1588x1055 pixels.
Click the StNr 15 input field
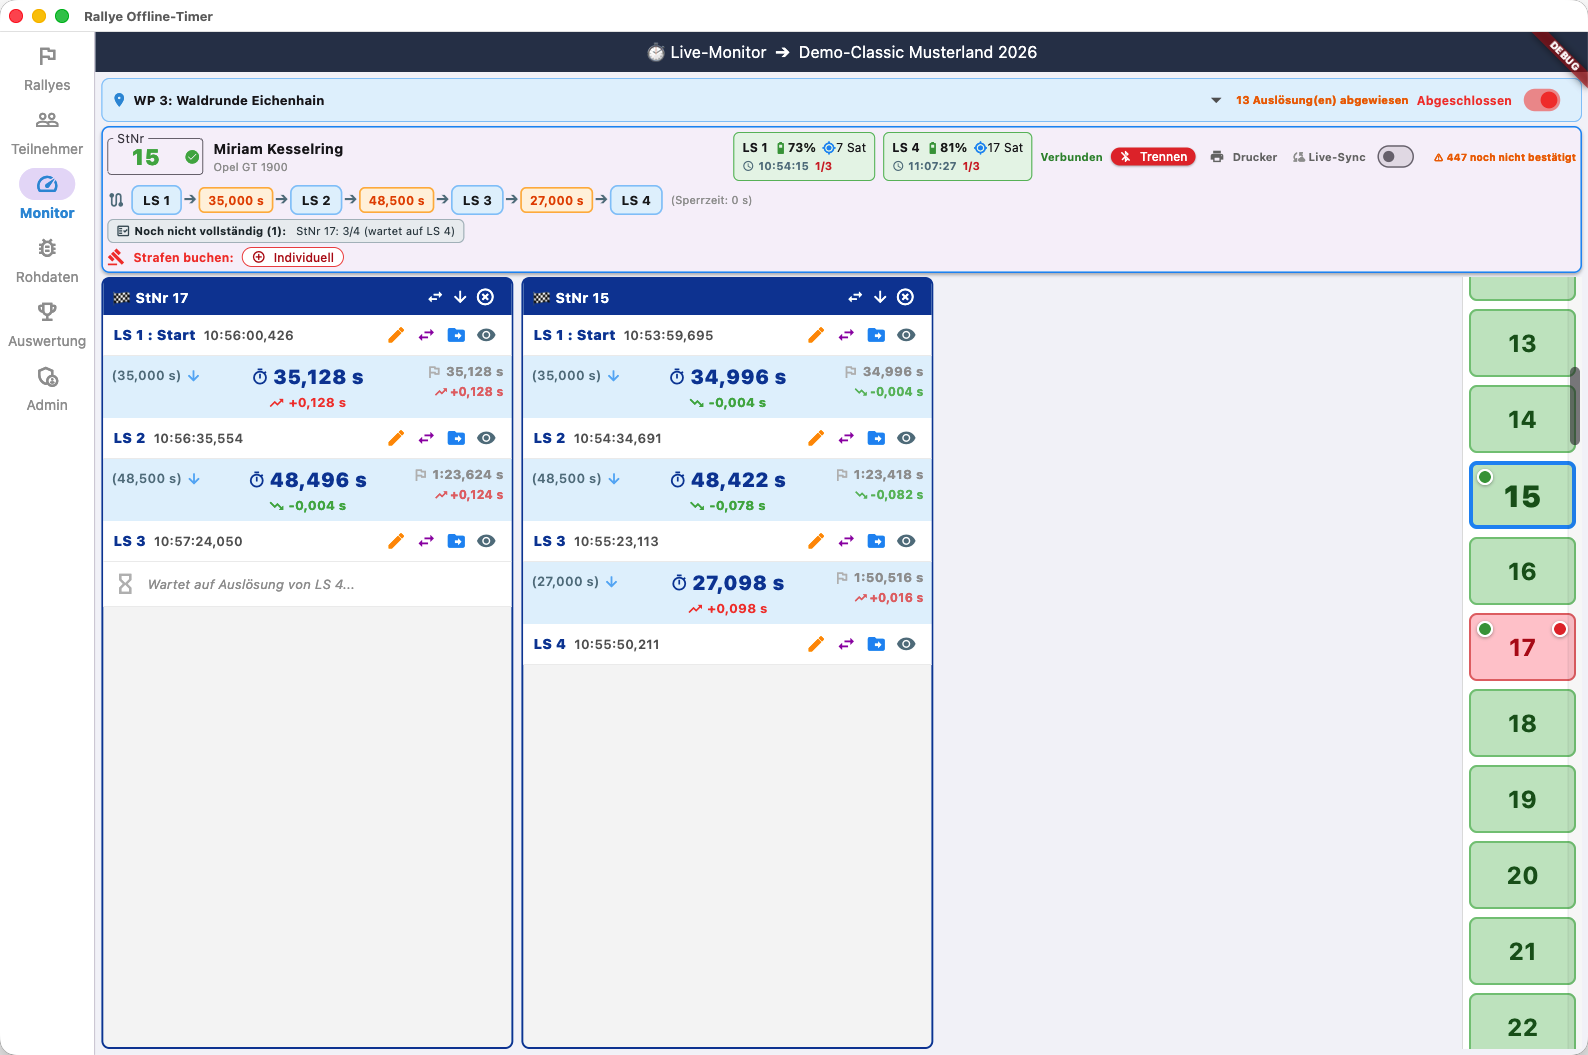tap(155, 156)
